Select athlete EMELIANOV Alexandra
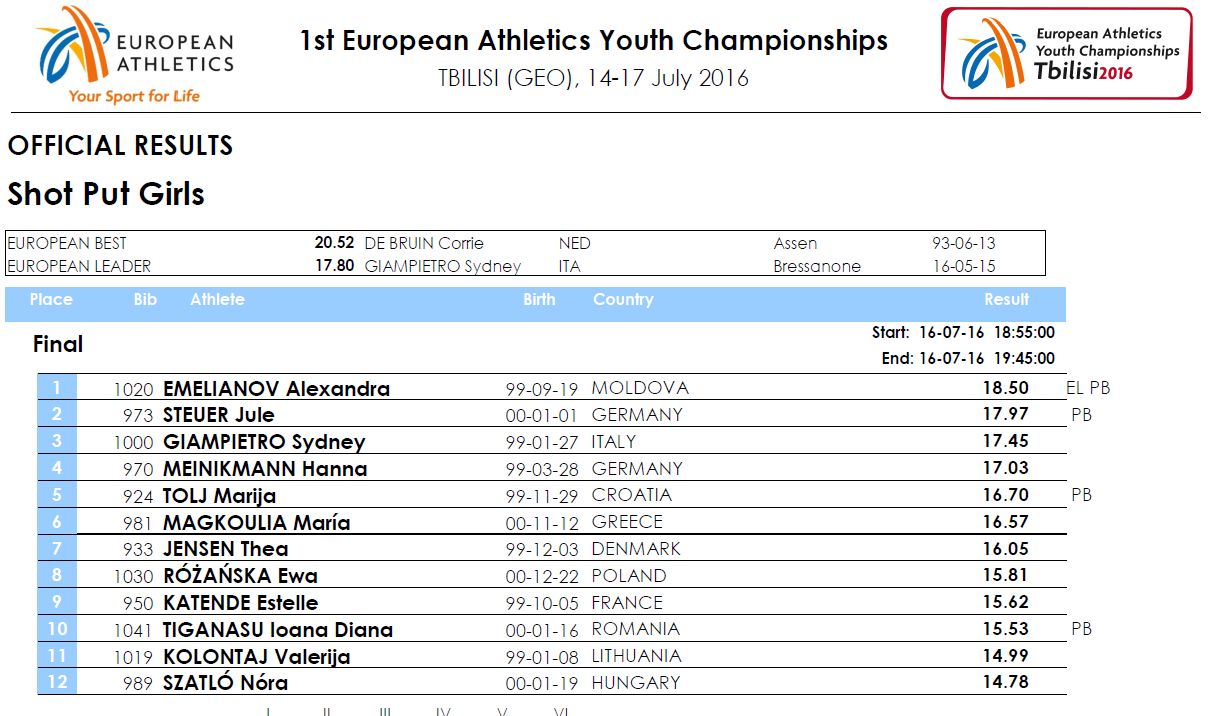The width and height of the screenshot is (1209, 716). pos(276,389)
